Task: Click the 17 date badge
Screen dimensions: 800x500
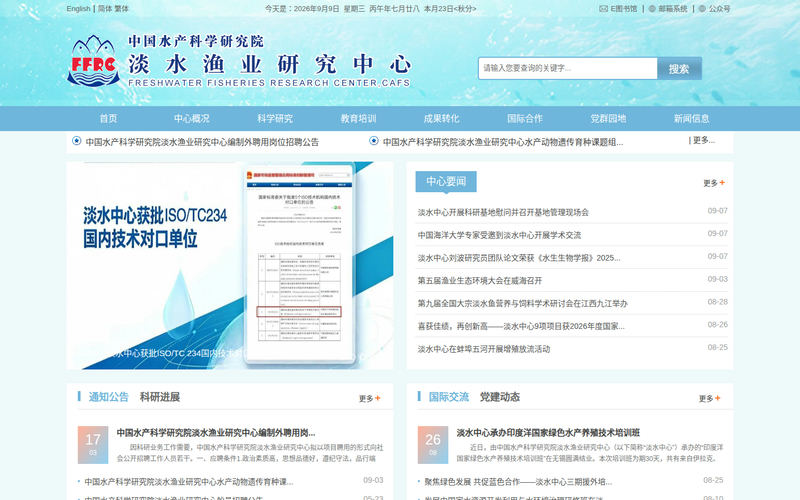Action: click(x=93, y=444)
